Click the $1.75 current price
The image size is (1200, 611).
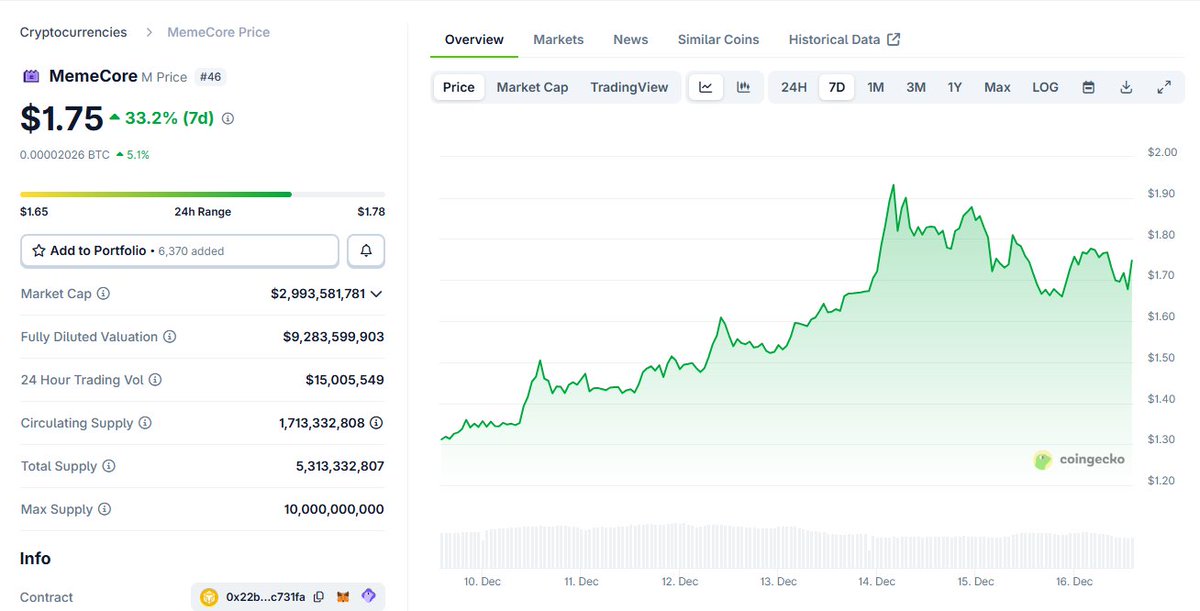point(62,118)
